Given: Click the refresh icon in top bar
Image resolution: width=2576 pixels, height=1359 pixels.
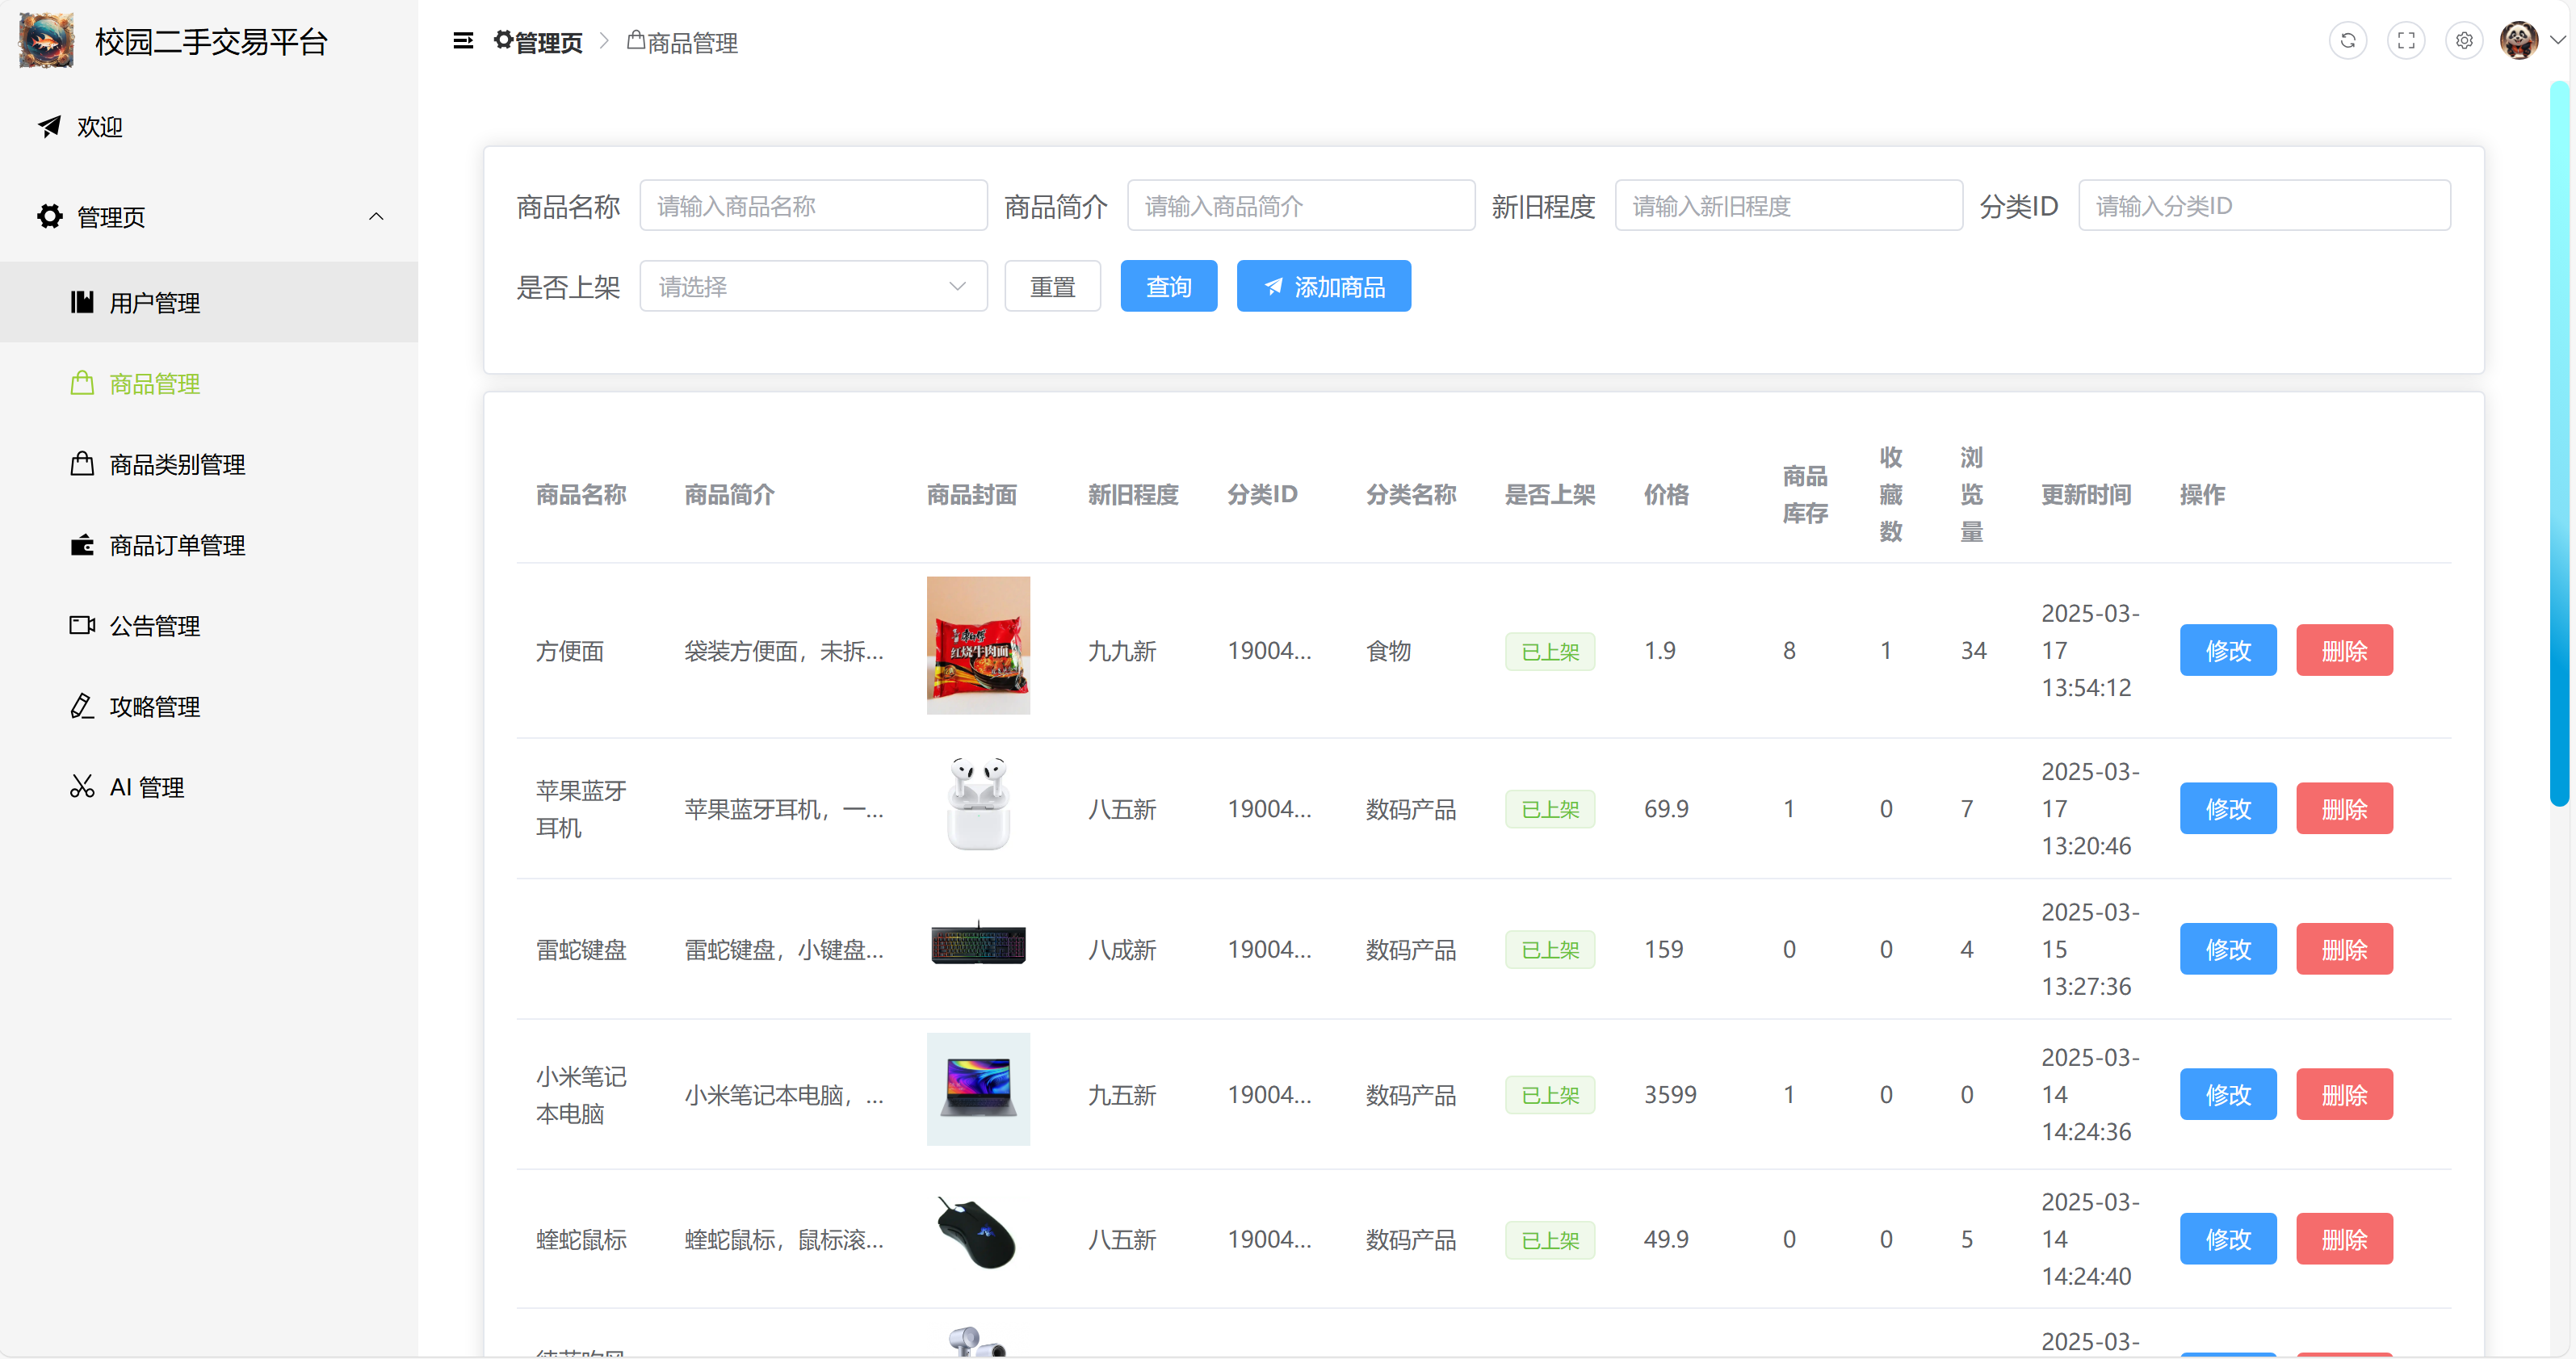Looking at the screenshot, I should [x=2347, y=41].
